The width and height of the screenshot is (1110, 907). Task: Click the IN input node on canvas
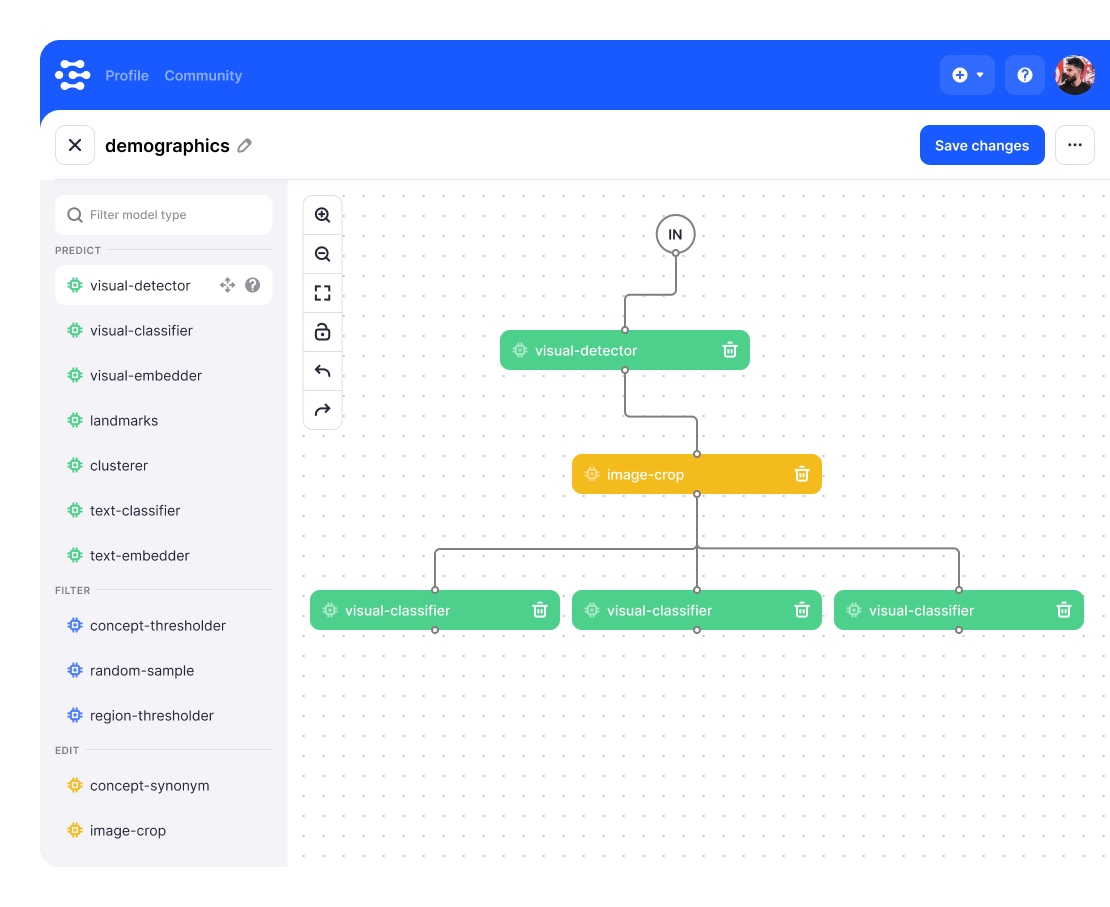click(675, 234)
